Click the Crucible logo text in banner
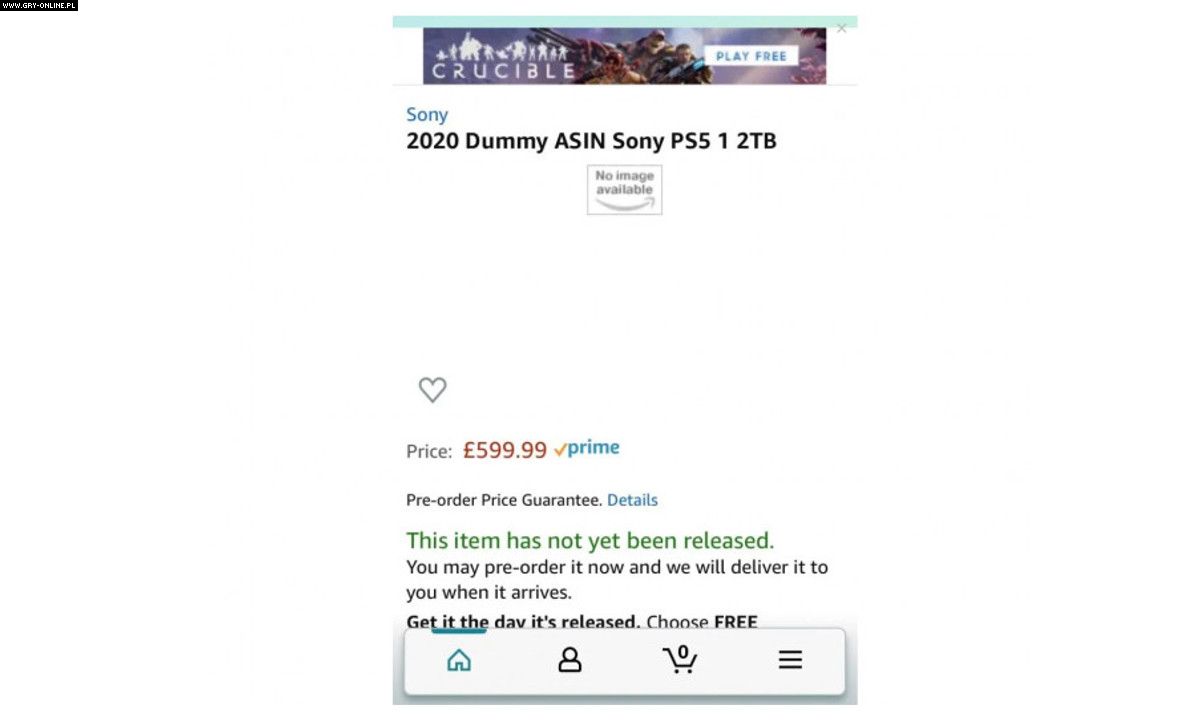The image size is (1200, 720). pos(504,71)
